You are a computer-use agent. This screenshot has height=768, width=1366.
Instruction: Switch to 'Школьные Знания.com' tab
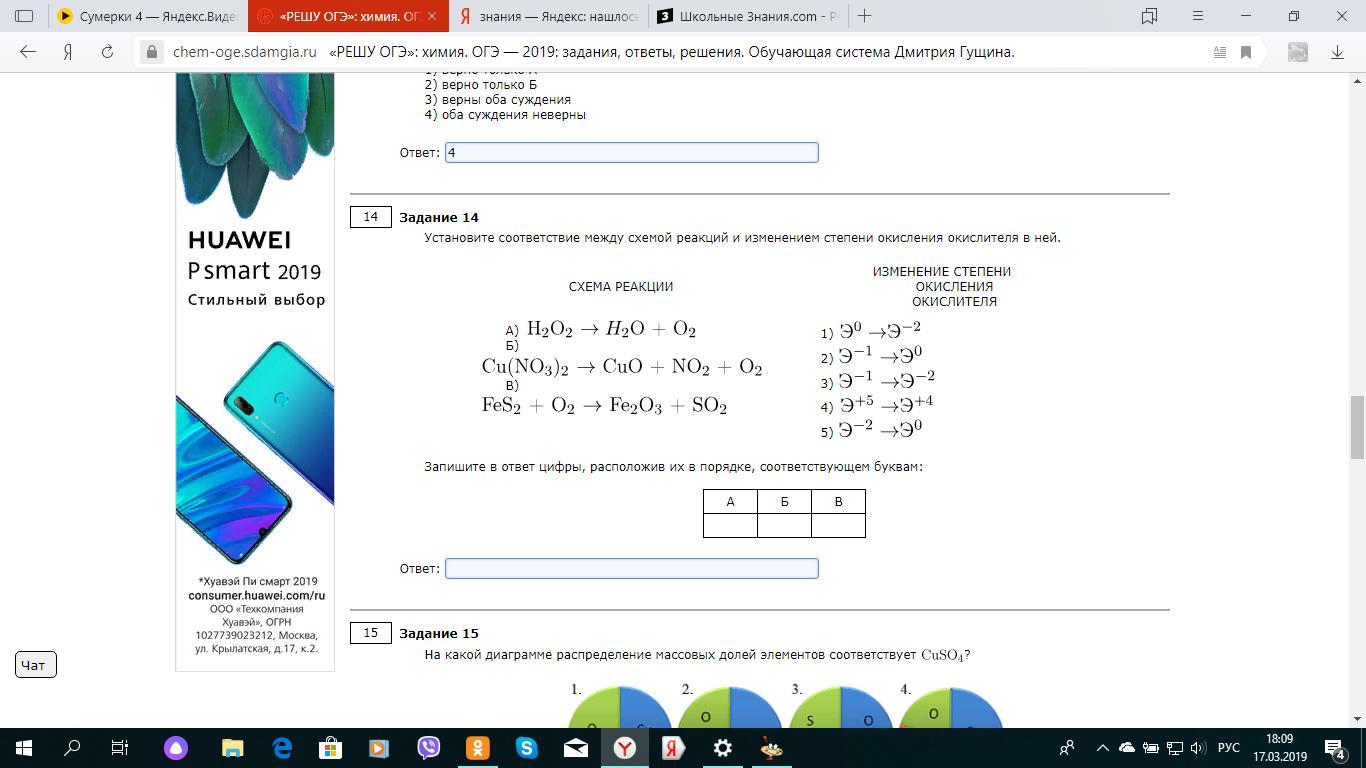pos(748,16)
